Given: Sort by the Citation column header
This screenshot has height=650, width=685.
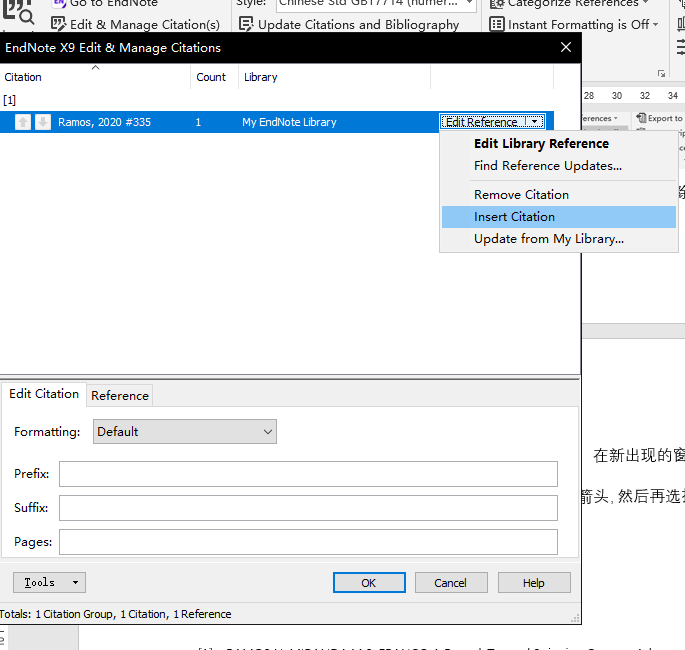Looking at the screenshot, I should point(95,77).
